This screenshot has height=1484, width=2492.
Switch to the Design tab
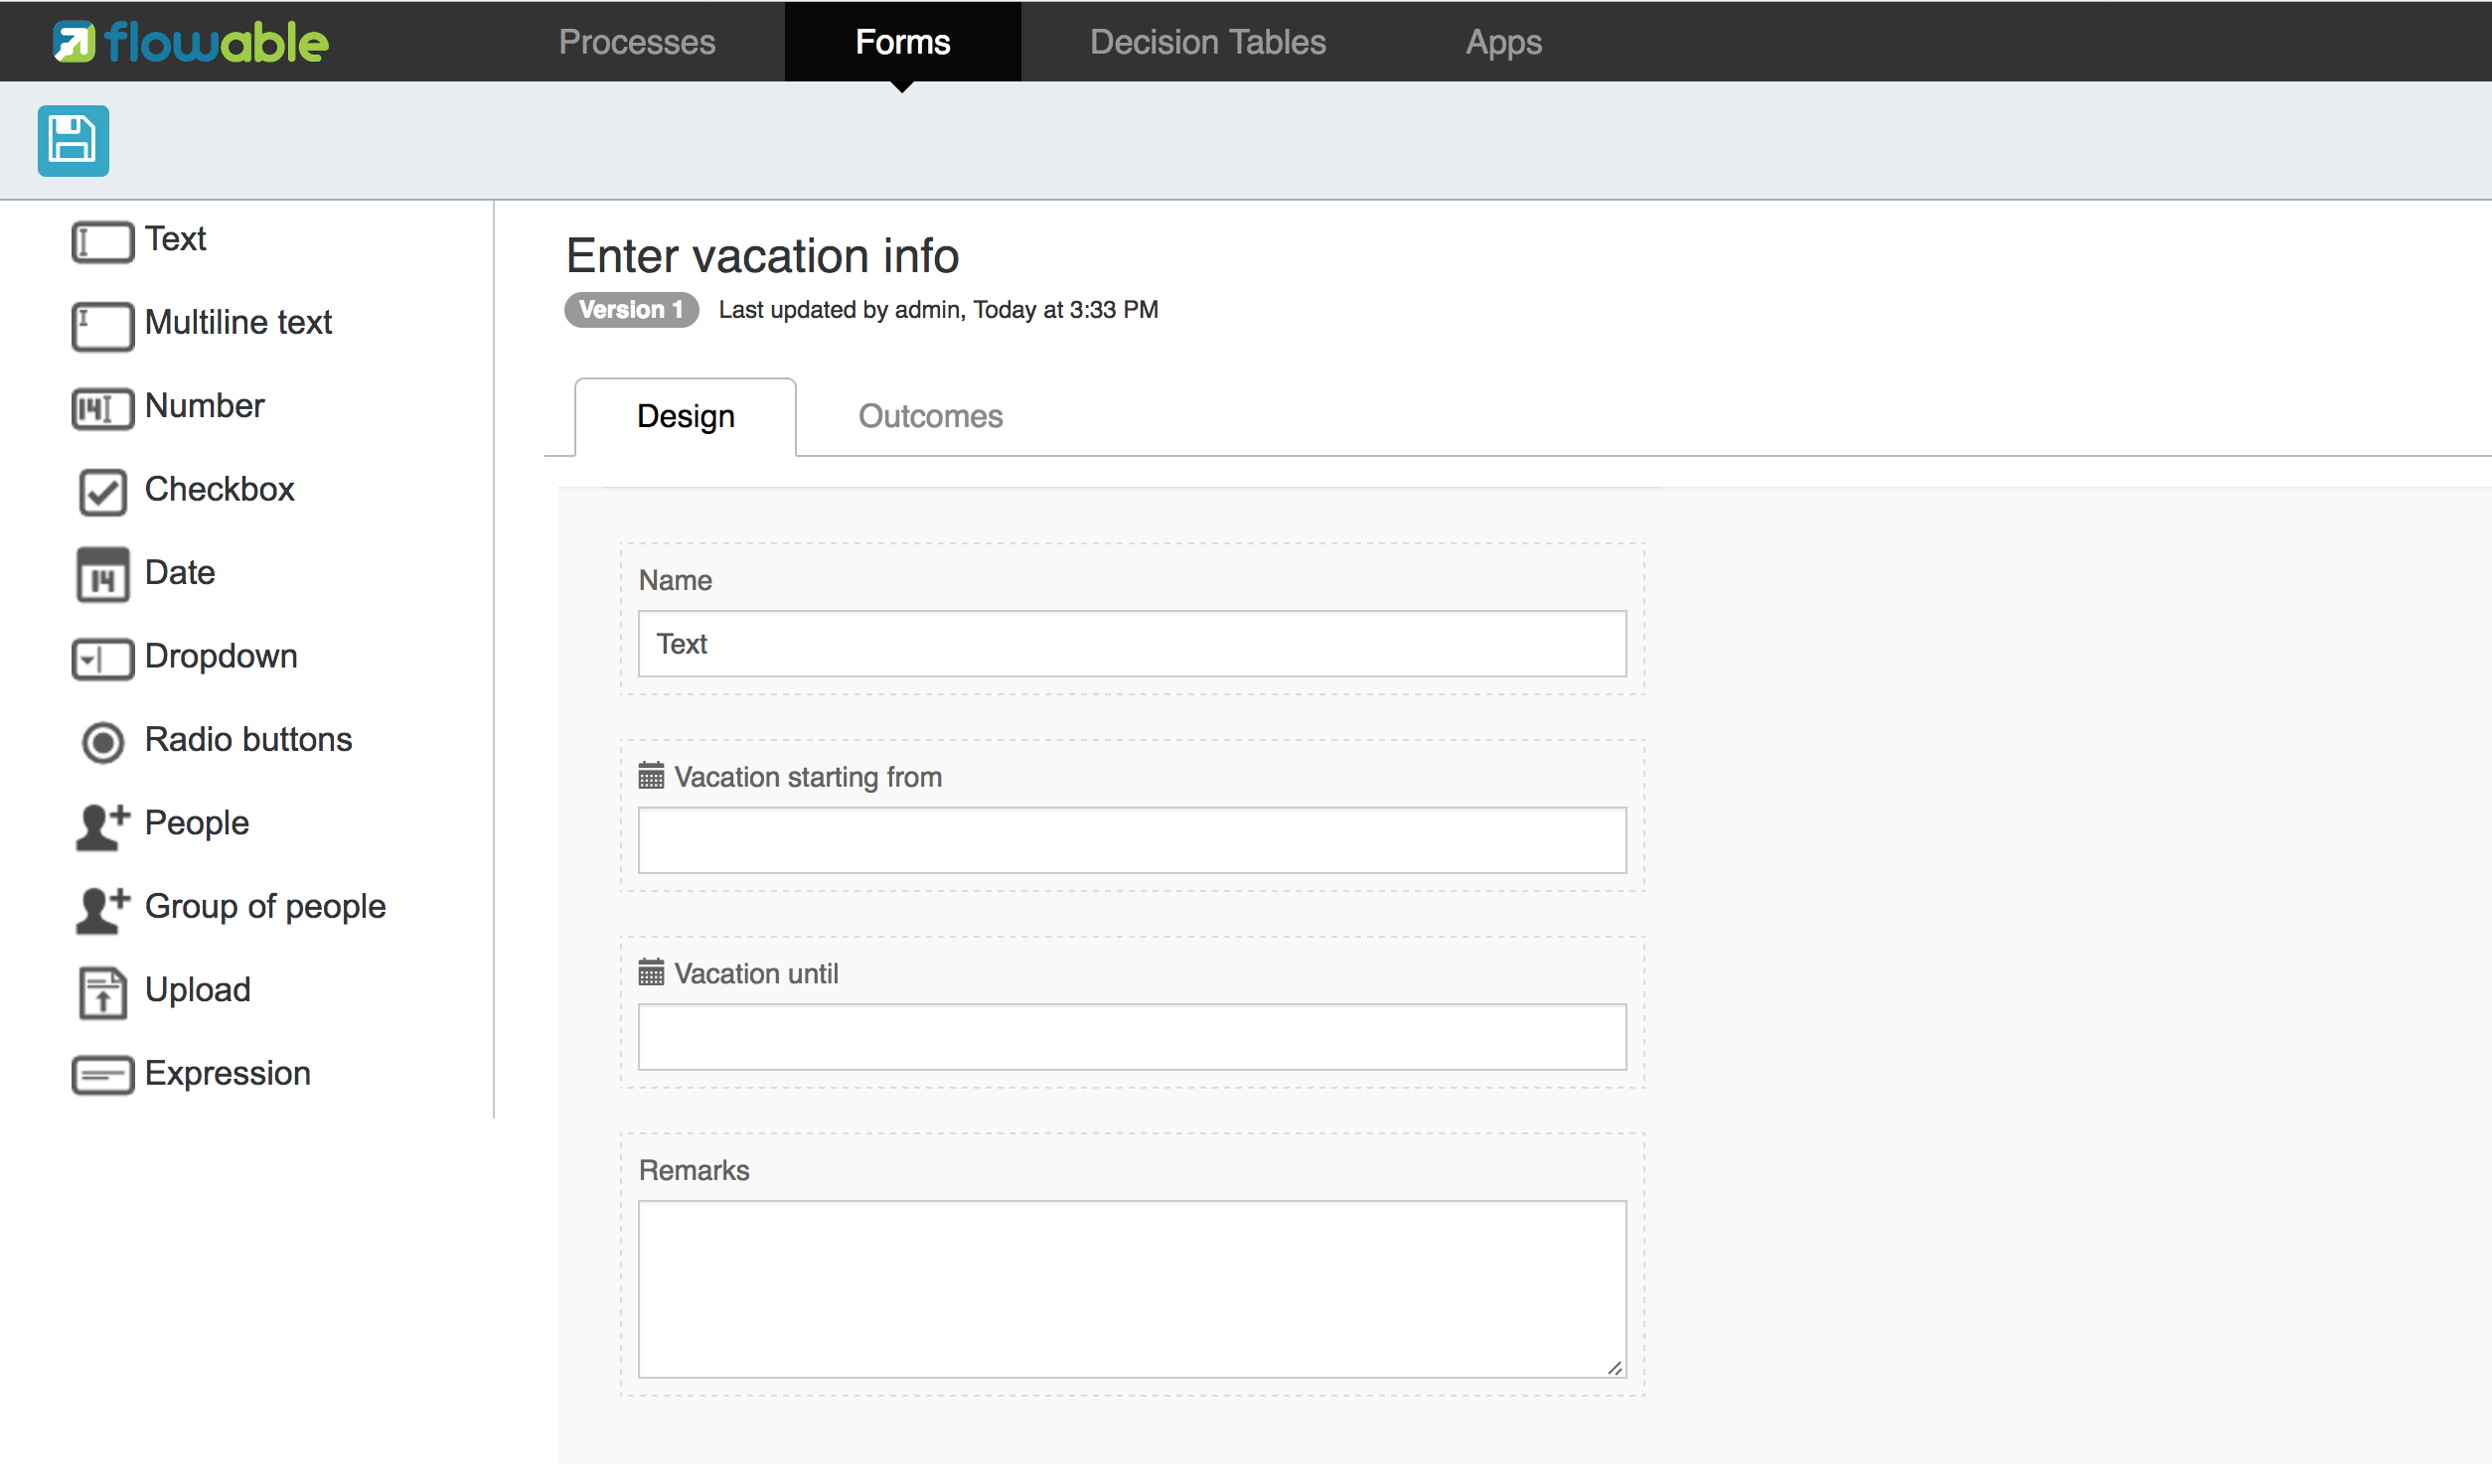tap(686, 416)
